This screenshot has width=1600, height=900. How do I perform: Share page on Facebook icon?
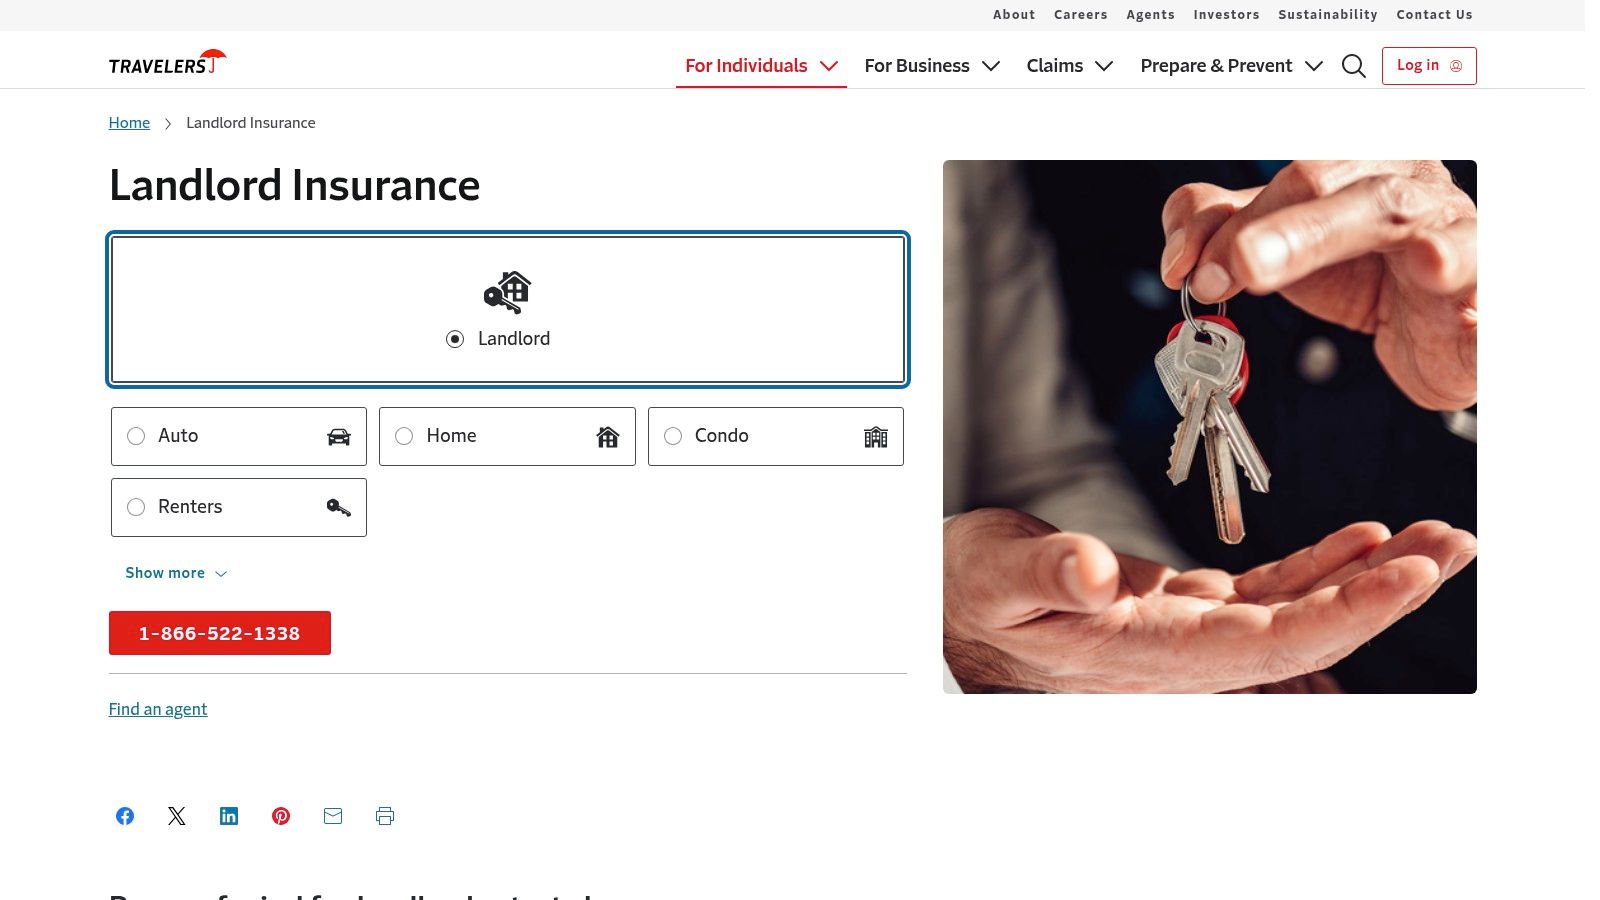tap(125, 816)
